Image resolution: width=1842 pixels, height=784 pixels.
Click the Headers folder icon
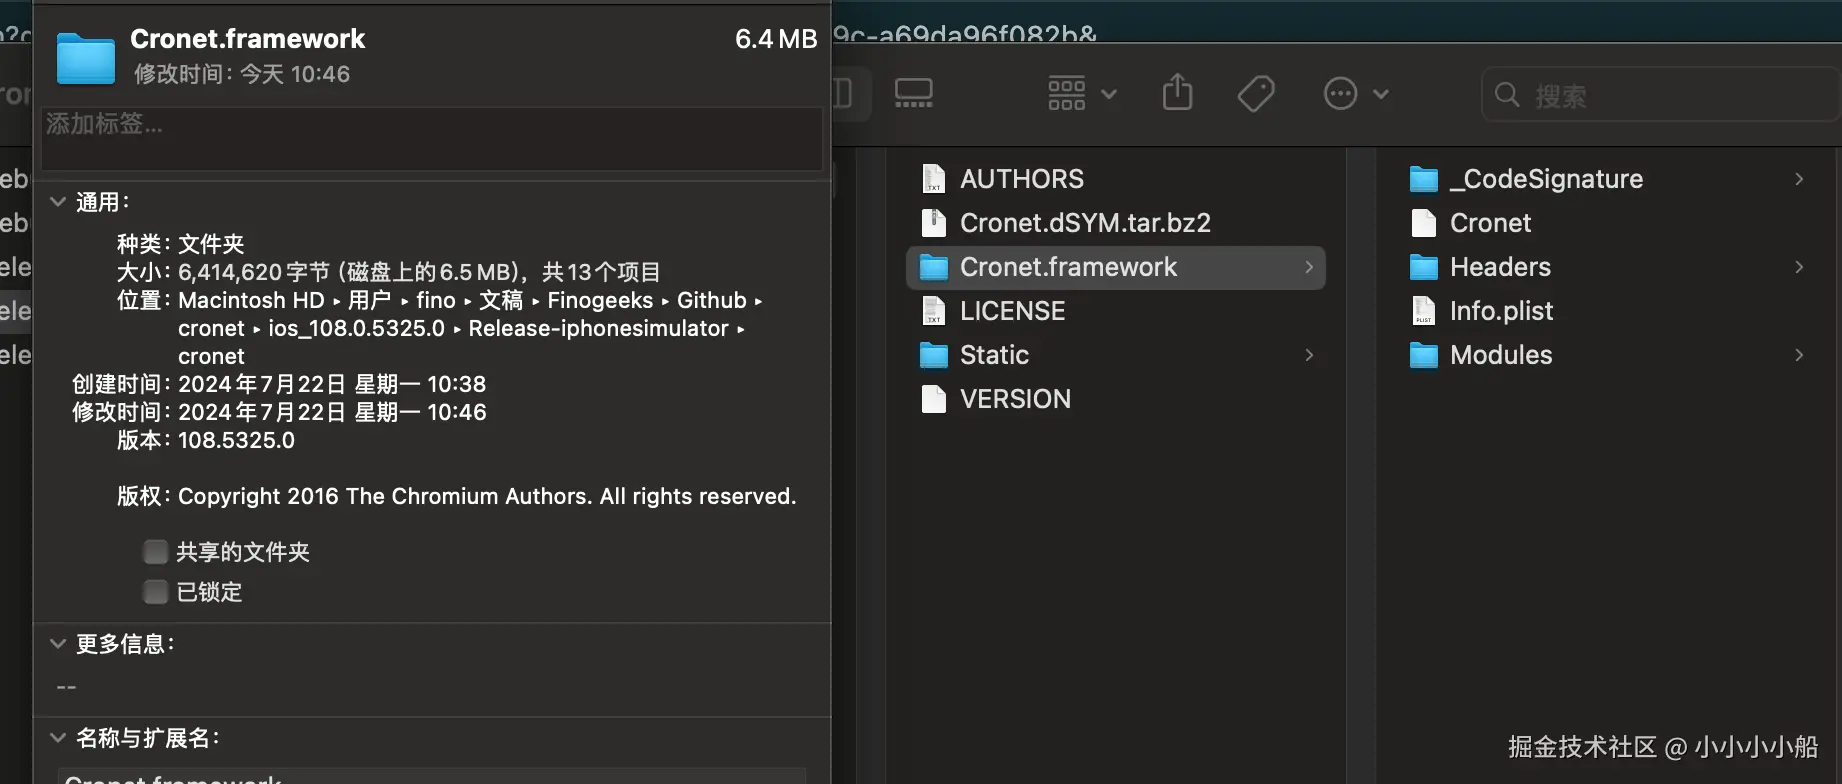tap(1423, 267)
